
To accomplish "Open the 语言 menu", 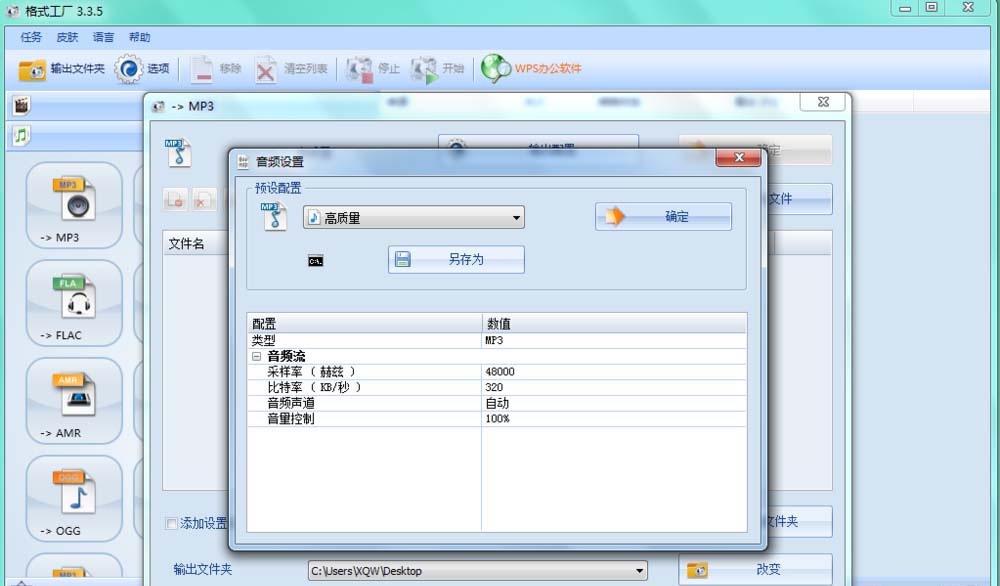I will [103, 37].
